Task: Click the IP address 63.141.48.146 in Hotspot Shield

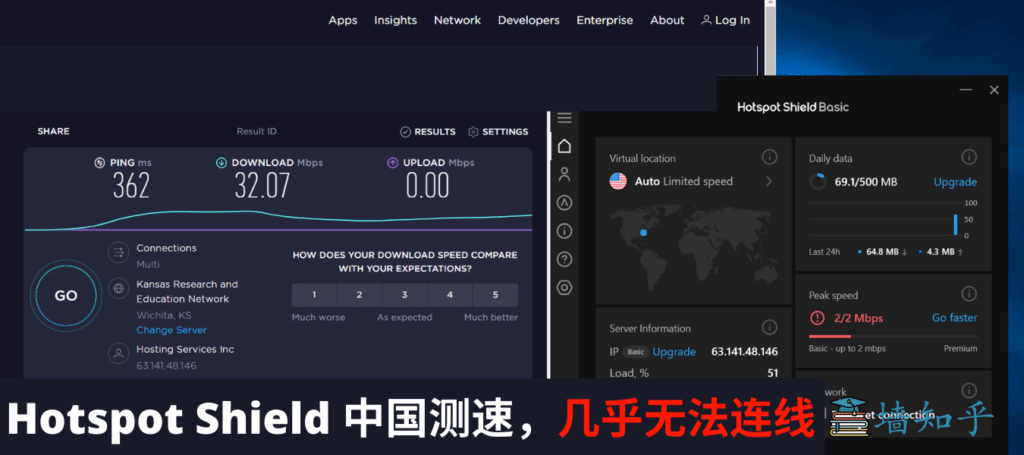Action: [744, 352]
